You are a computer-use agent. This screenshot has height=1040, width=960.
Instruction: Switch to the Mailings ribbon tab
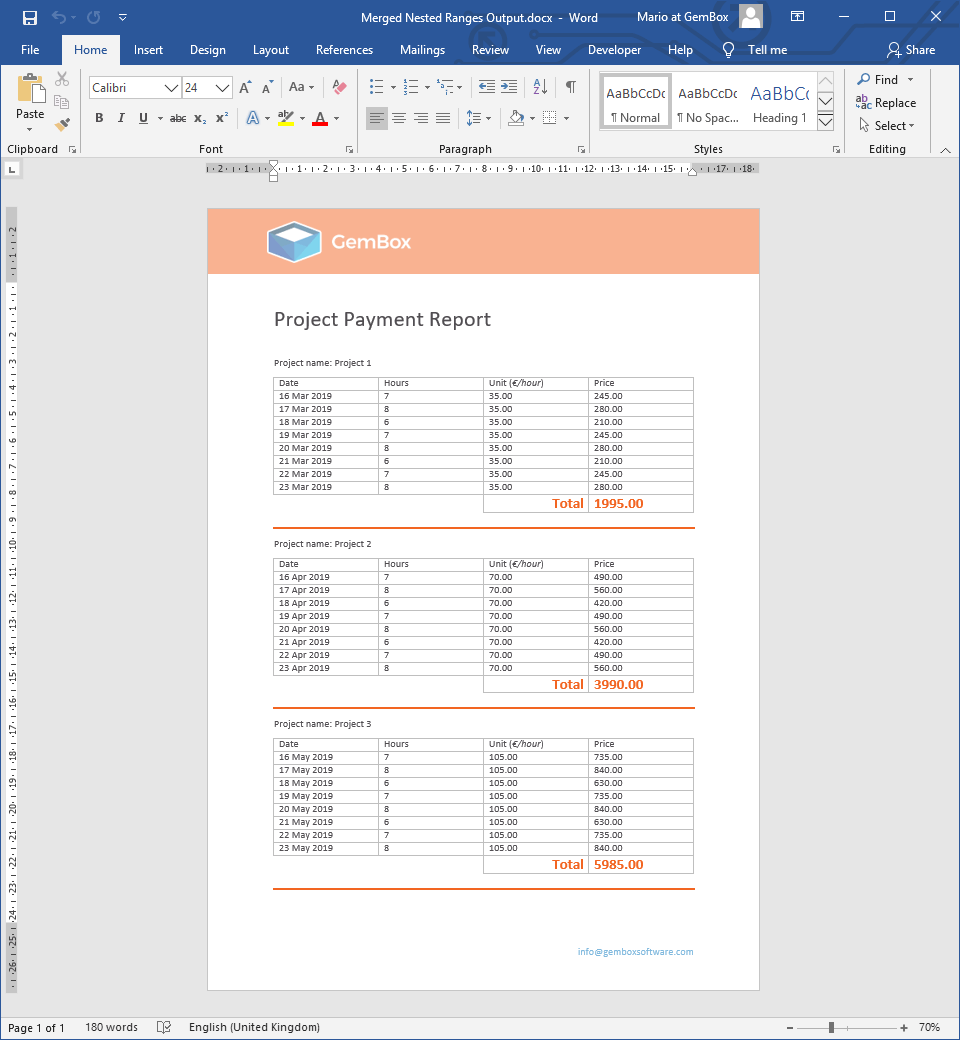pos(422,49)
